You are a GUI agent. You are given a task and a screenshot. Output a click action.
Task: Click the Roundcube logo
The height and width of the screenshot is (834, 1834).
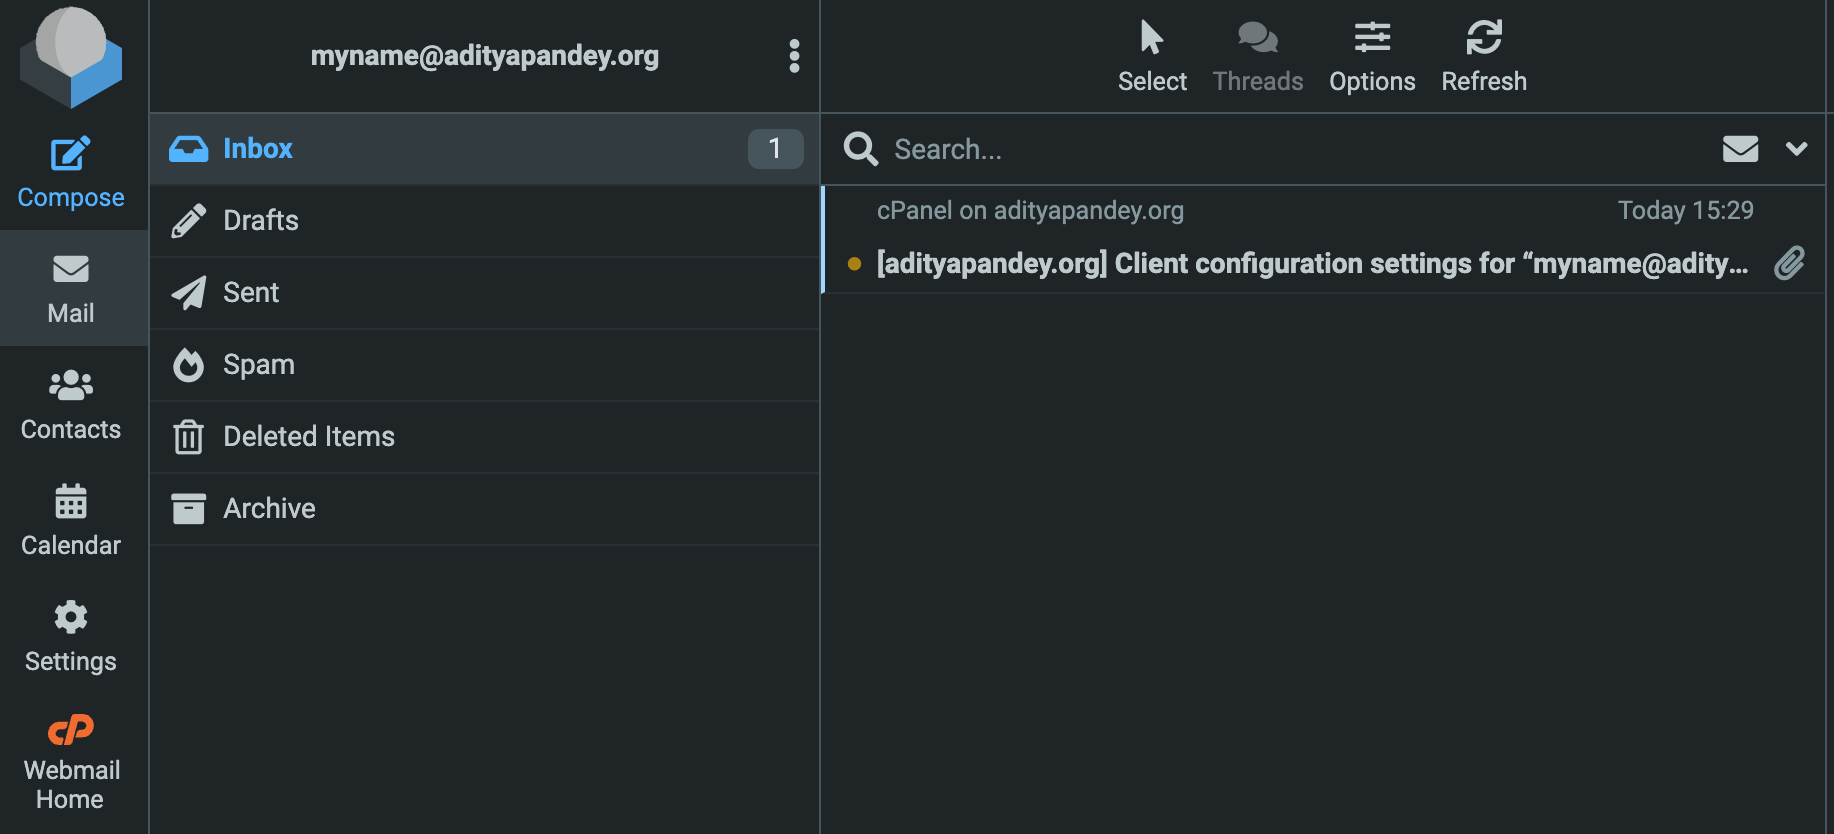point(71,57)
